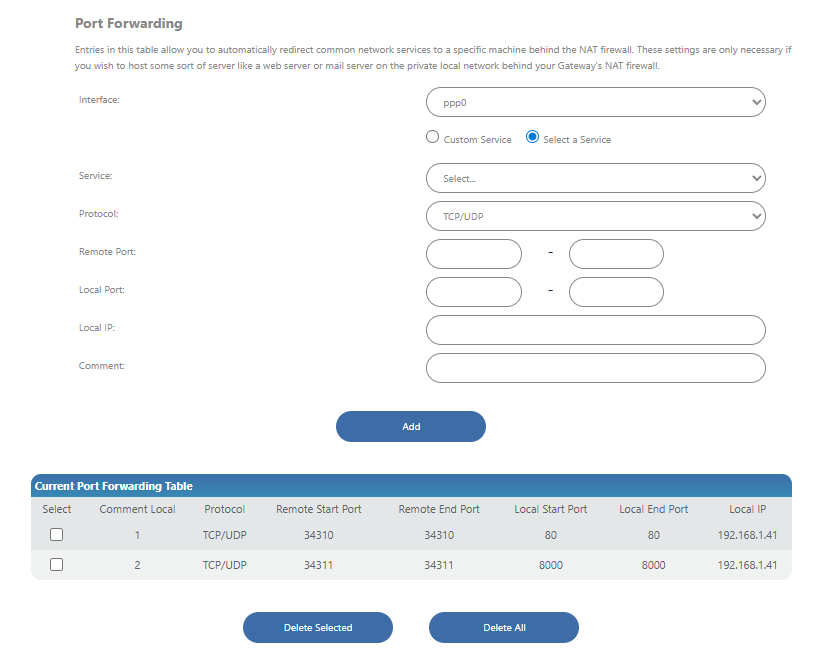Open the Protocol dropdown showing TCP/UDP
818x671 pixels.
(596, 217)
